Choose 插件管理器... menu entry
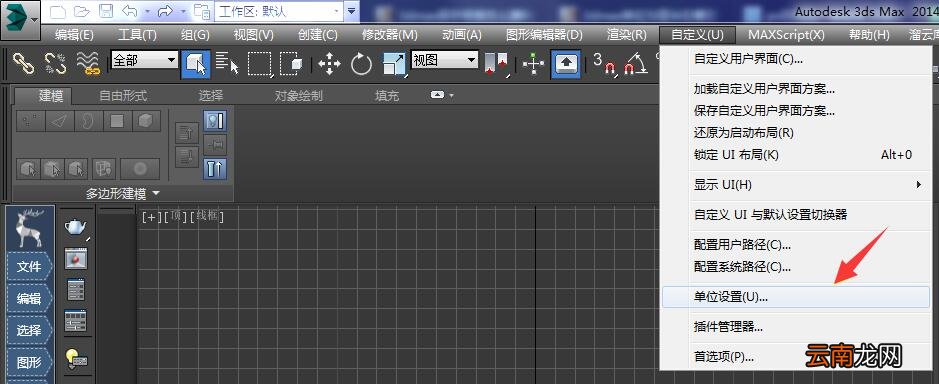939x384 pixels. pyautogui.click(x=796, y=327)
